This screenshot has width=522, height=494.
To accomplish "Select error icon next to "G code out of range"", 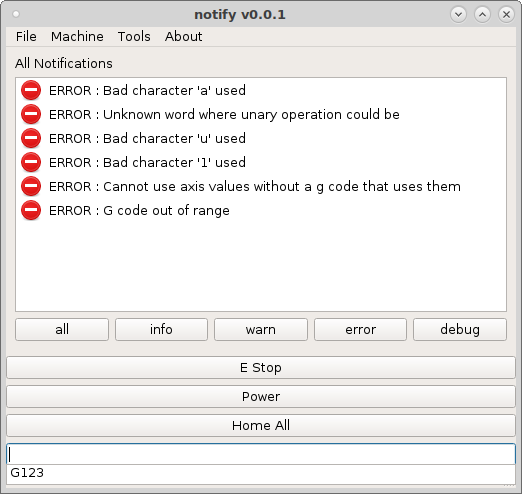I will 31,210.
